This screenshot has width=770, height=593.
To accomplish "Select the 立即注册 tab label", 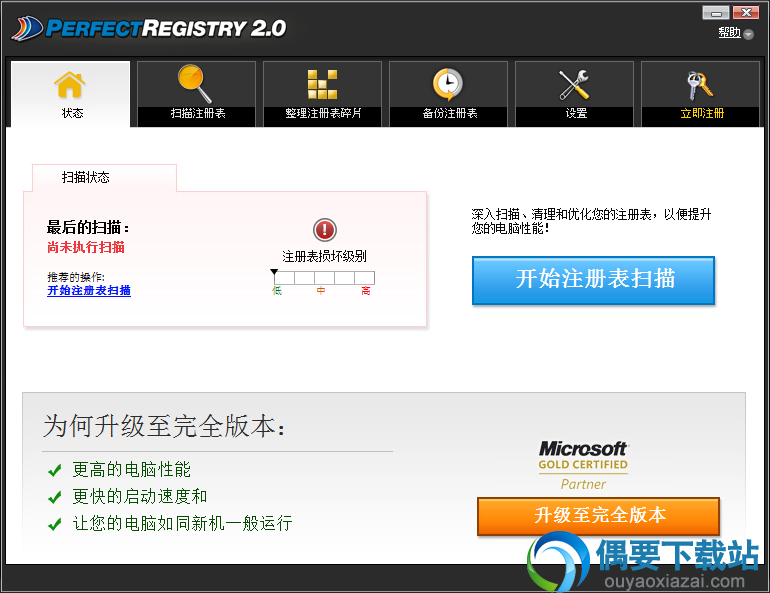I will point(702,113).
